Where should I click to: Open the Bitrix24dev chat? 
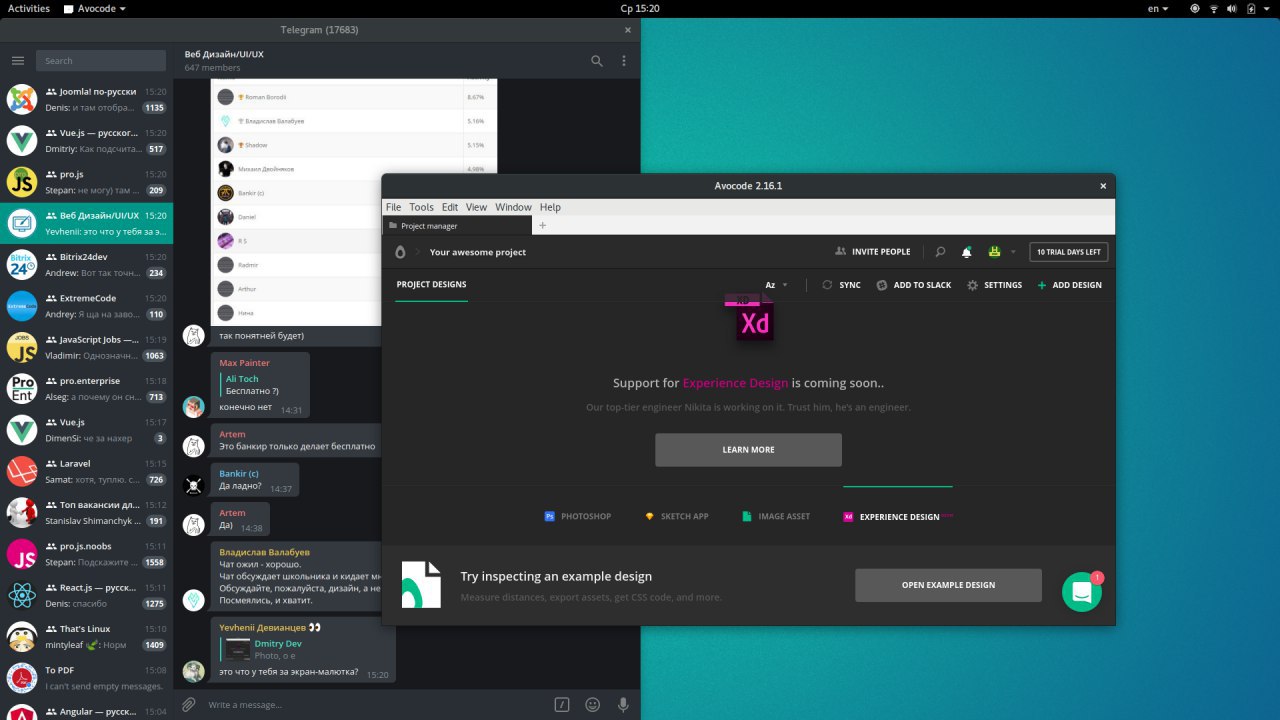(x=87, y=265)
